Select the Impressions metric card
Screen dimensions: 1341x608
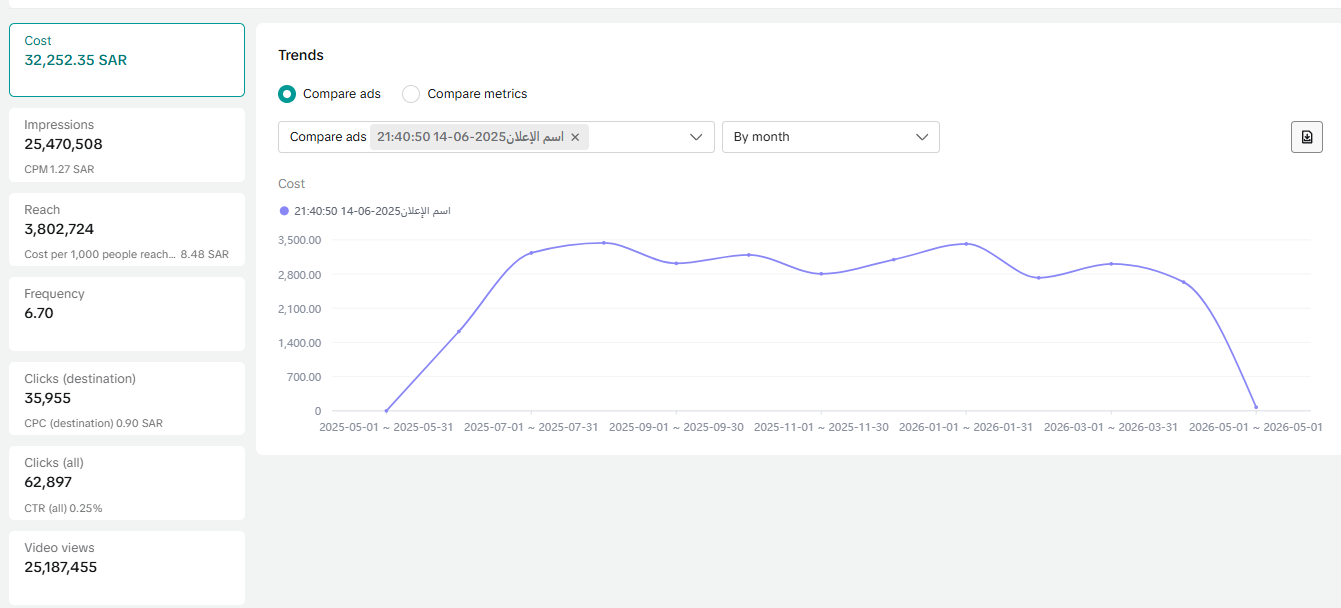[127, 145]
